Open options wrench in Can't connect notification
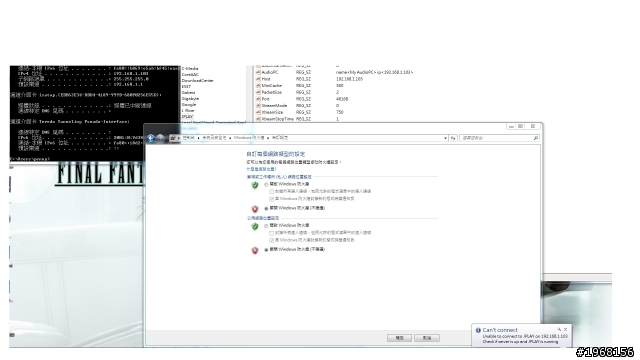Image resolution: width=640 pixels, height=360 pixels. point(559,329)
